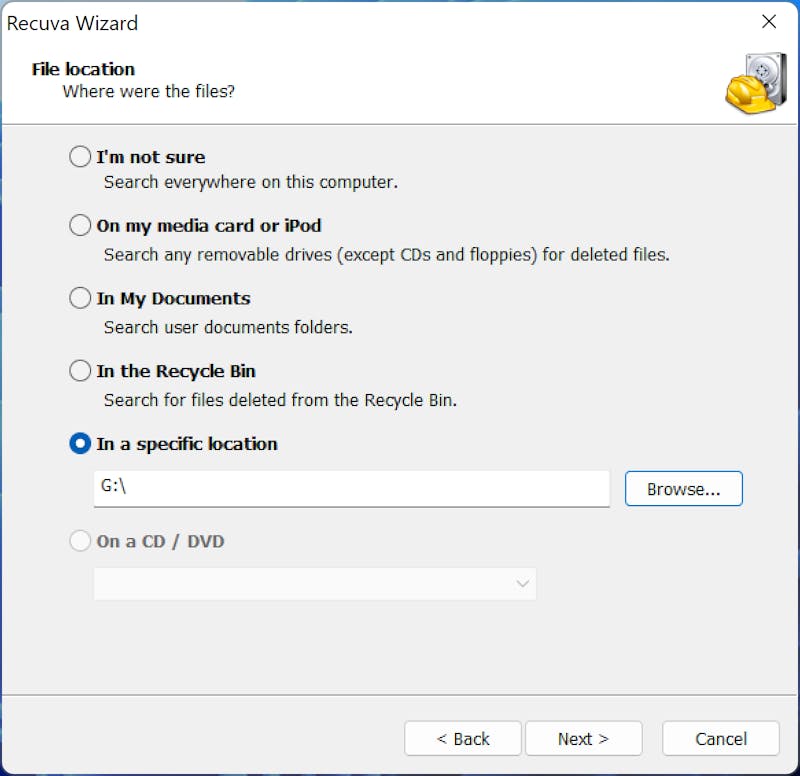Go to the previous step with Back
800x776 pixels.
point(463,738)
